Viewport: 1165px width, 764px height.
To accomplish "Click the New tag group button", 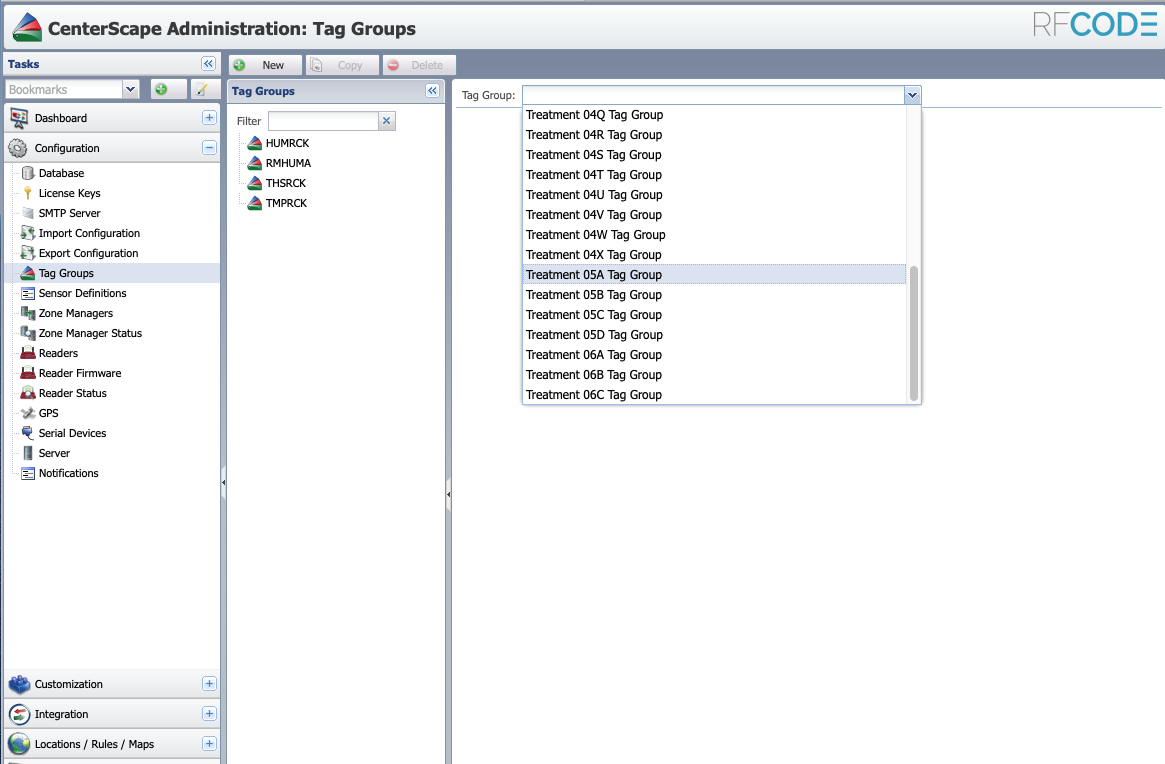I will [x=265, y=65].
